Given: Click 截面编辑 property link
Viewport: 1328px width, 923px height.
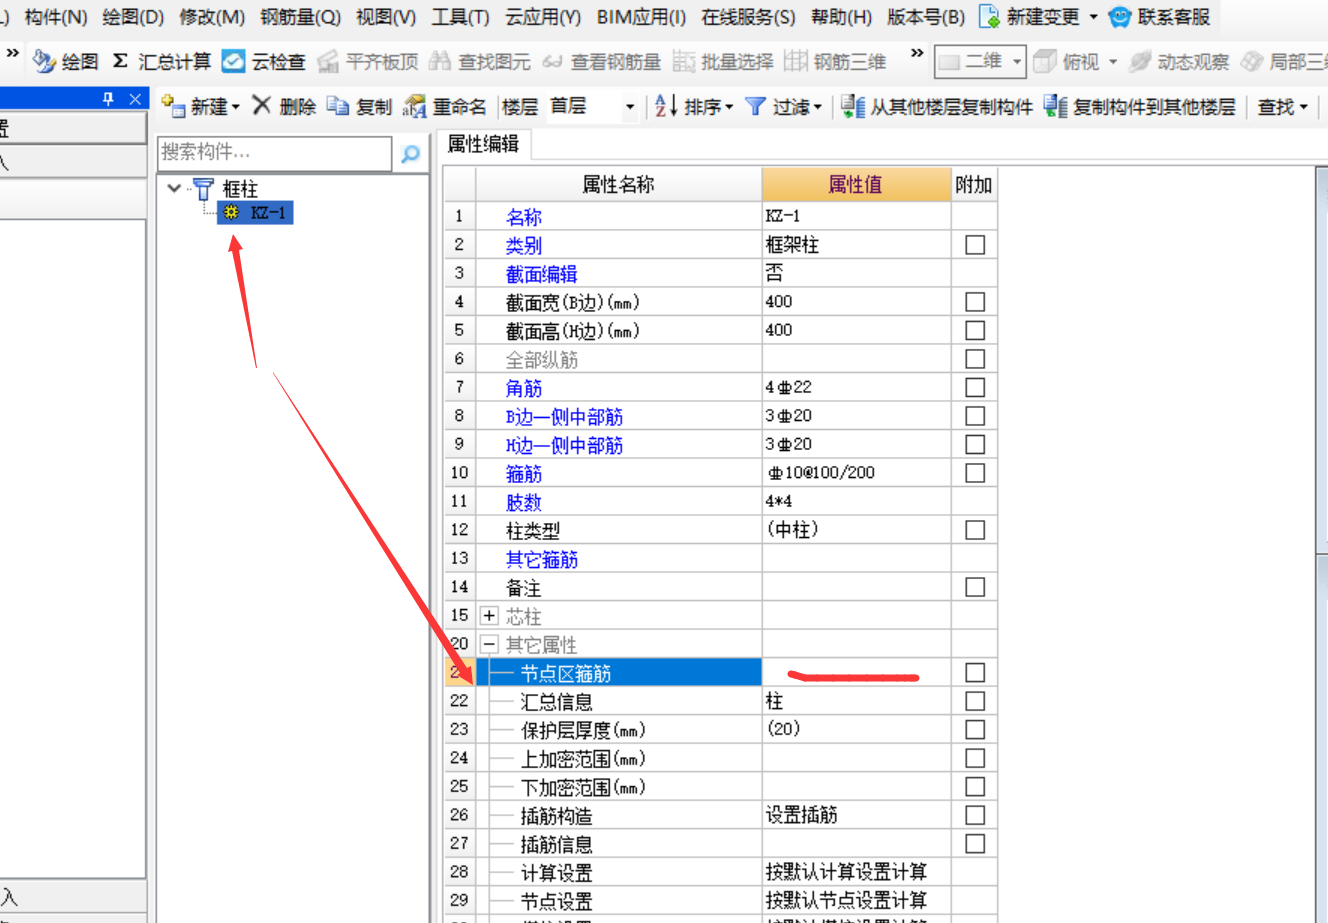Looking at the screenshot, I should coord(542,274).
